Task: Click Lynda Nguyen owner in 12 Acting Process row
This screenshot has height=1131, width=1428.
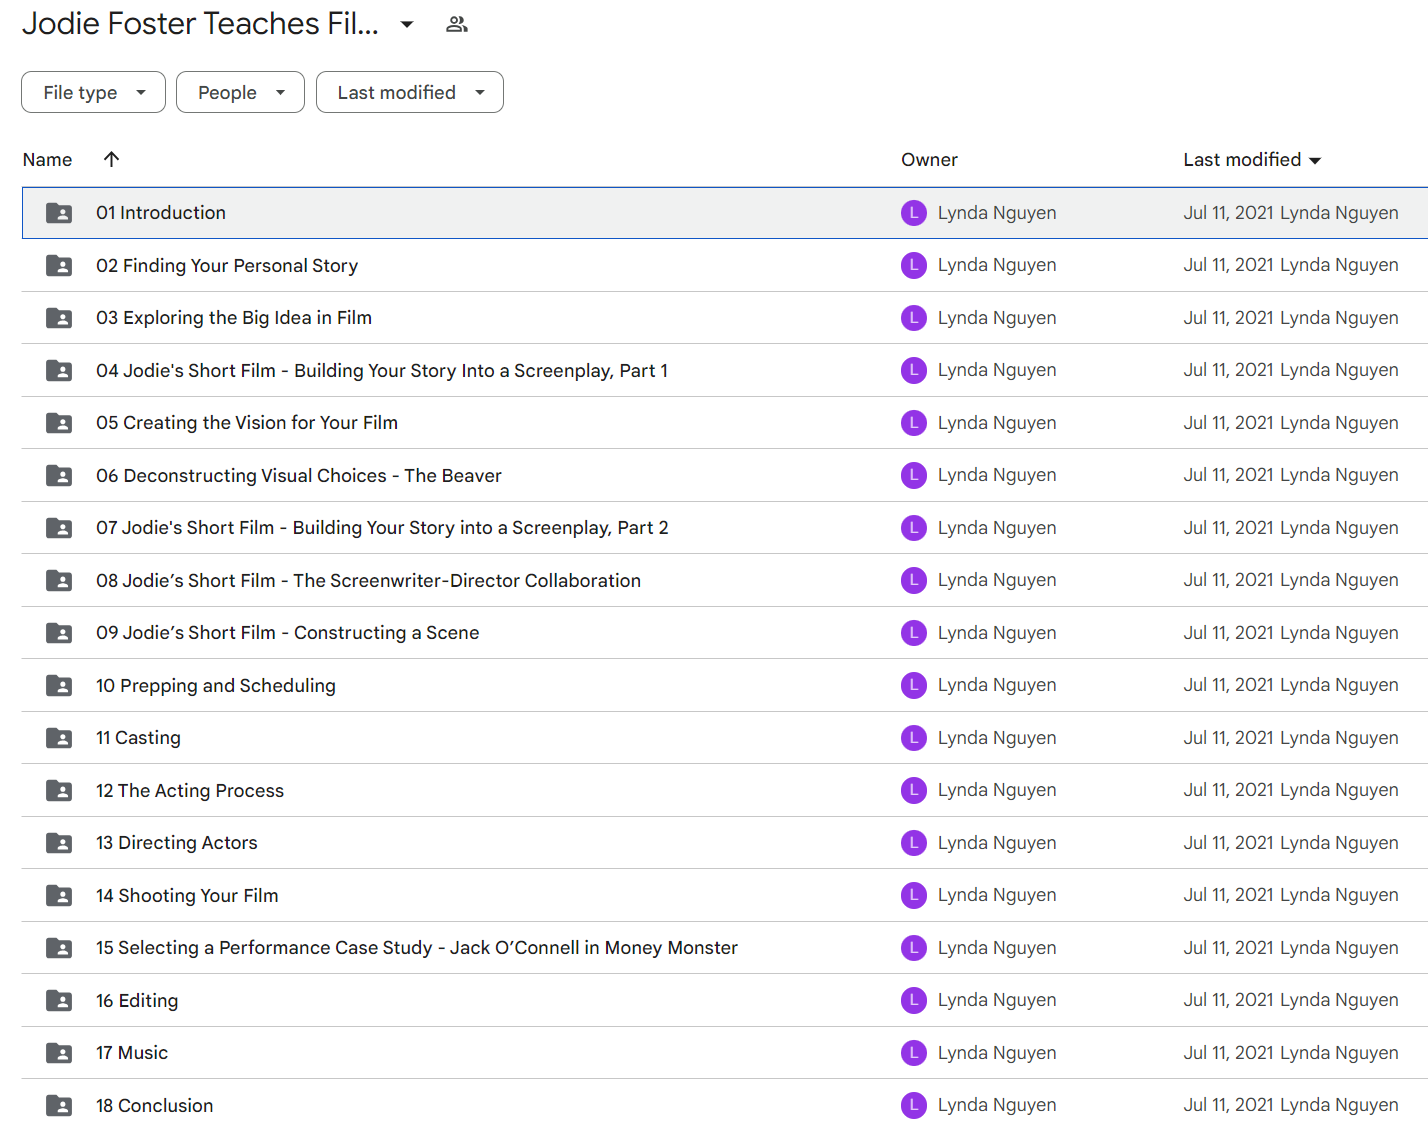Action: coord(997,790)
